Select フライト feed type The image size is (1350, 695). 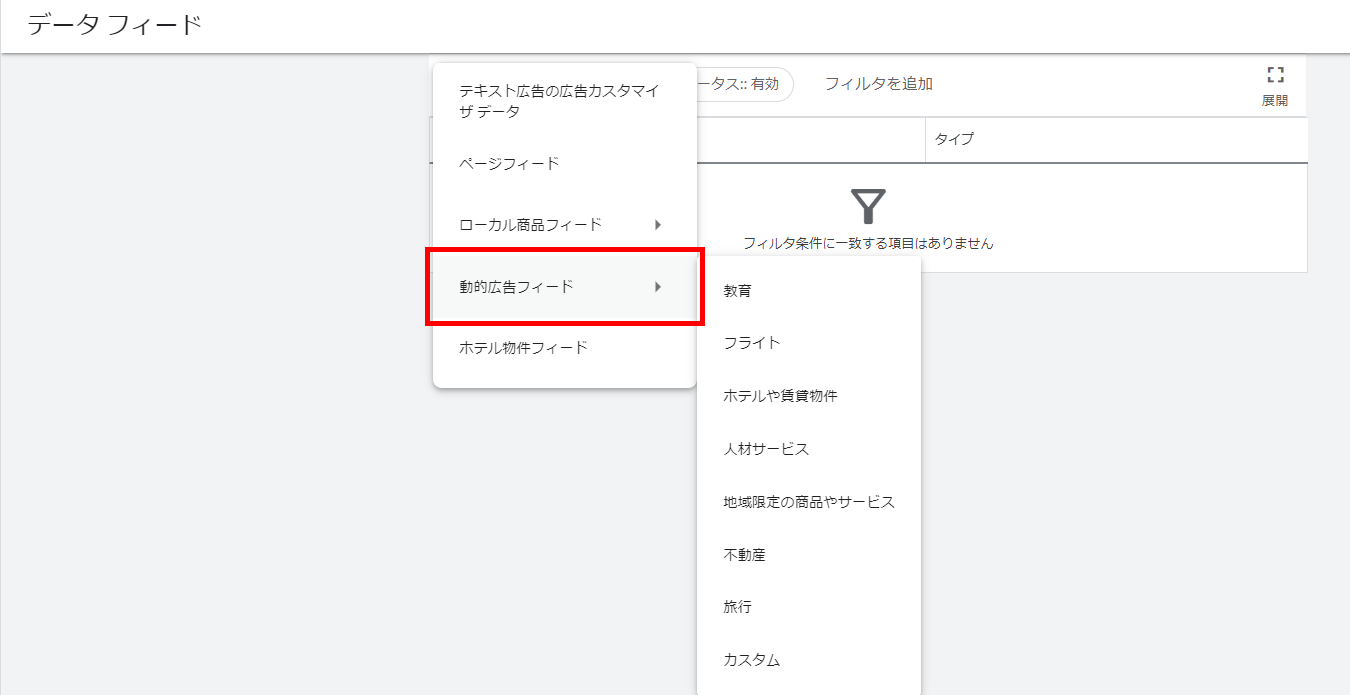[x=752, y=343]
